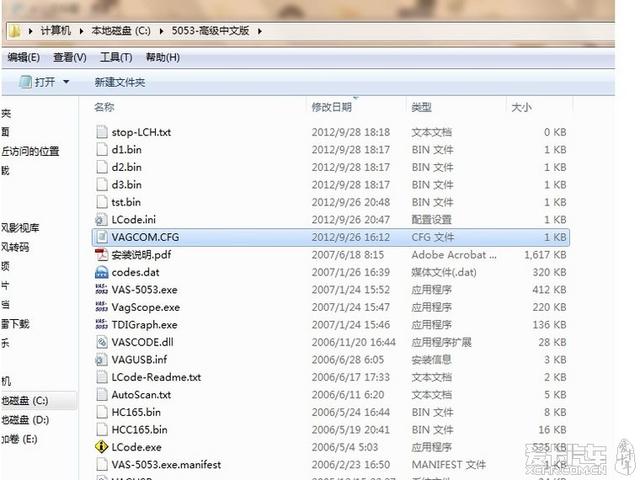Select the d3.bin file icon
Viewport: 640px width, 480px height.
click(102, 184)
